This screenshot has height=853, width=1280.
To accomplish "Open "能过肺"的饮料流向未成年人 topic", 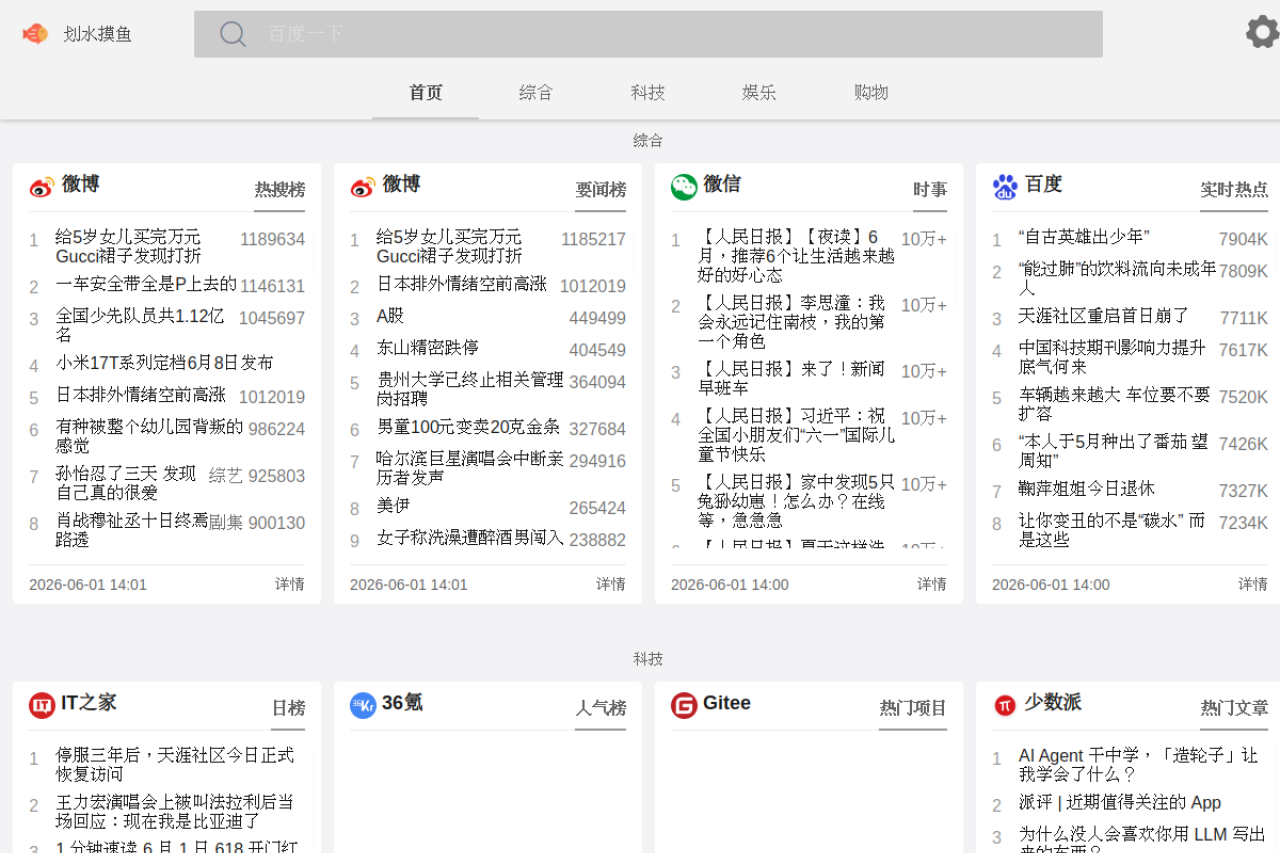I will [x=1118, y=279].
